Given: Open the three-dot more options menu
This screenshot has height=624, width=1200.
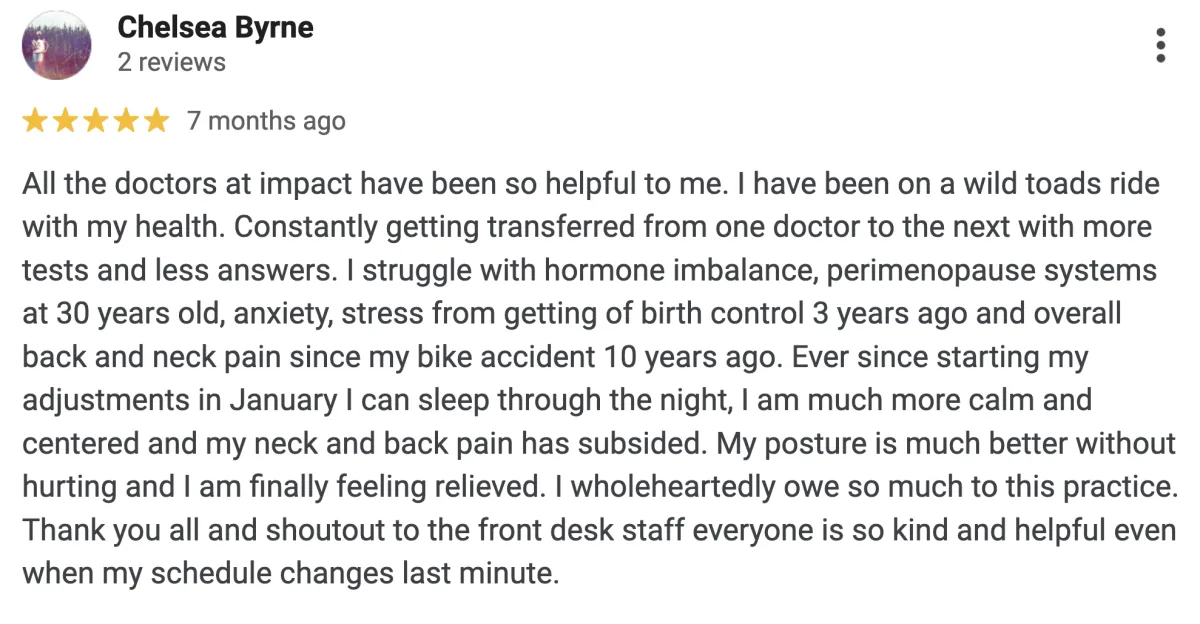Looking at the screenshot, I should [x=1160, y=45].
